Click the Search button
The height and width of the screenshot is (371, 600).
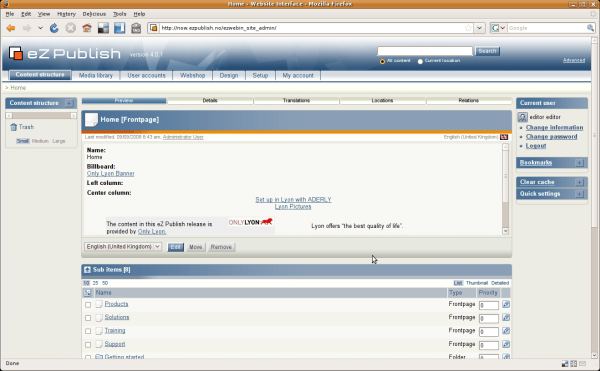487,51
